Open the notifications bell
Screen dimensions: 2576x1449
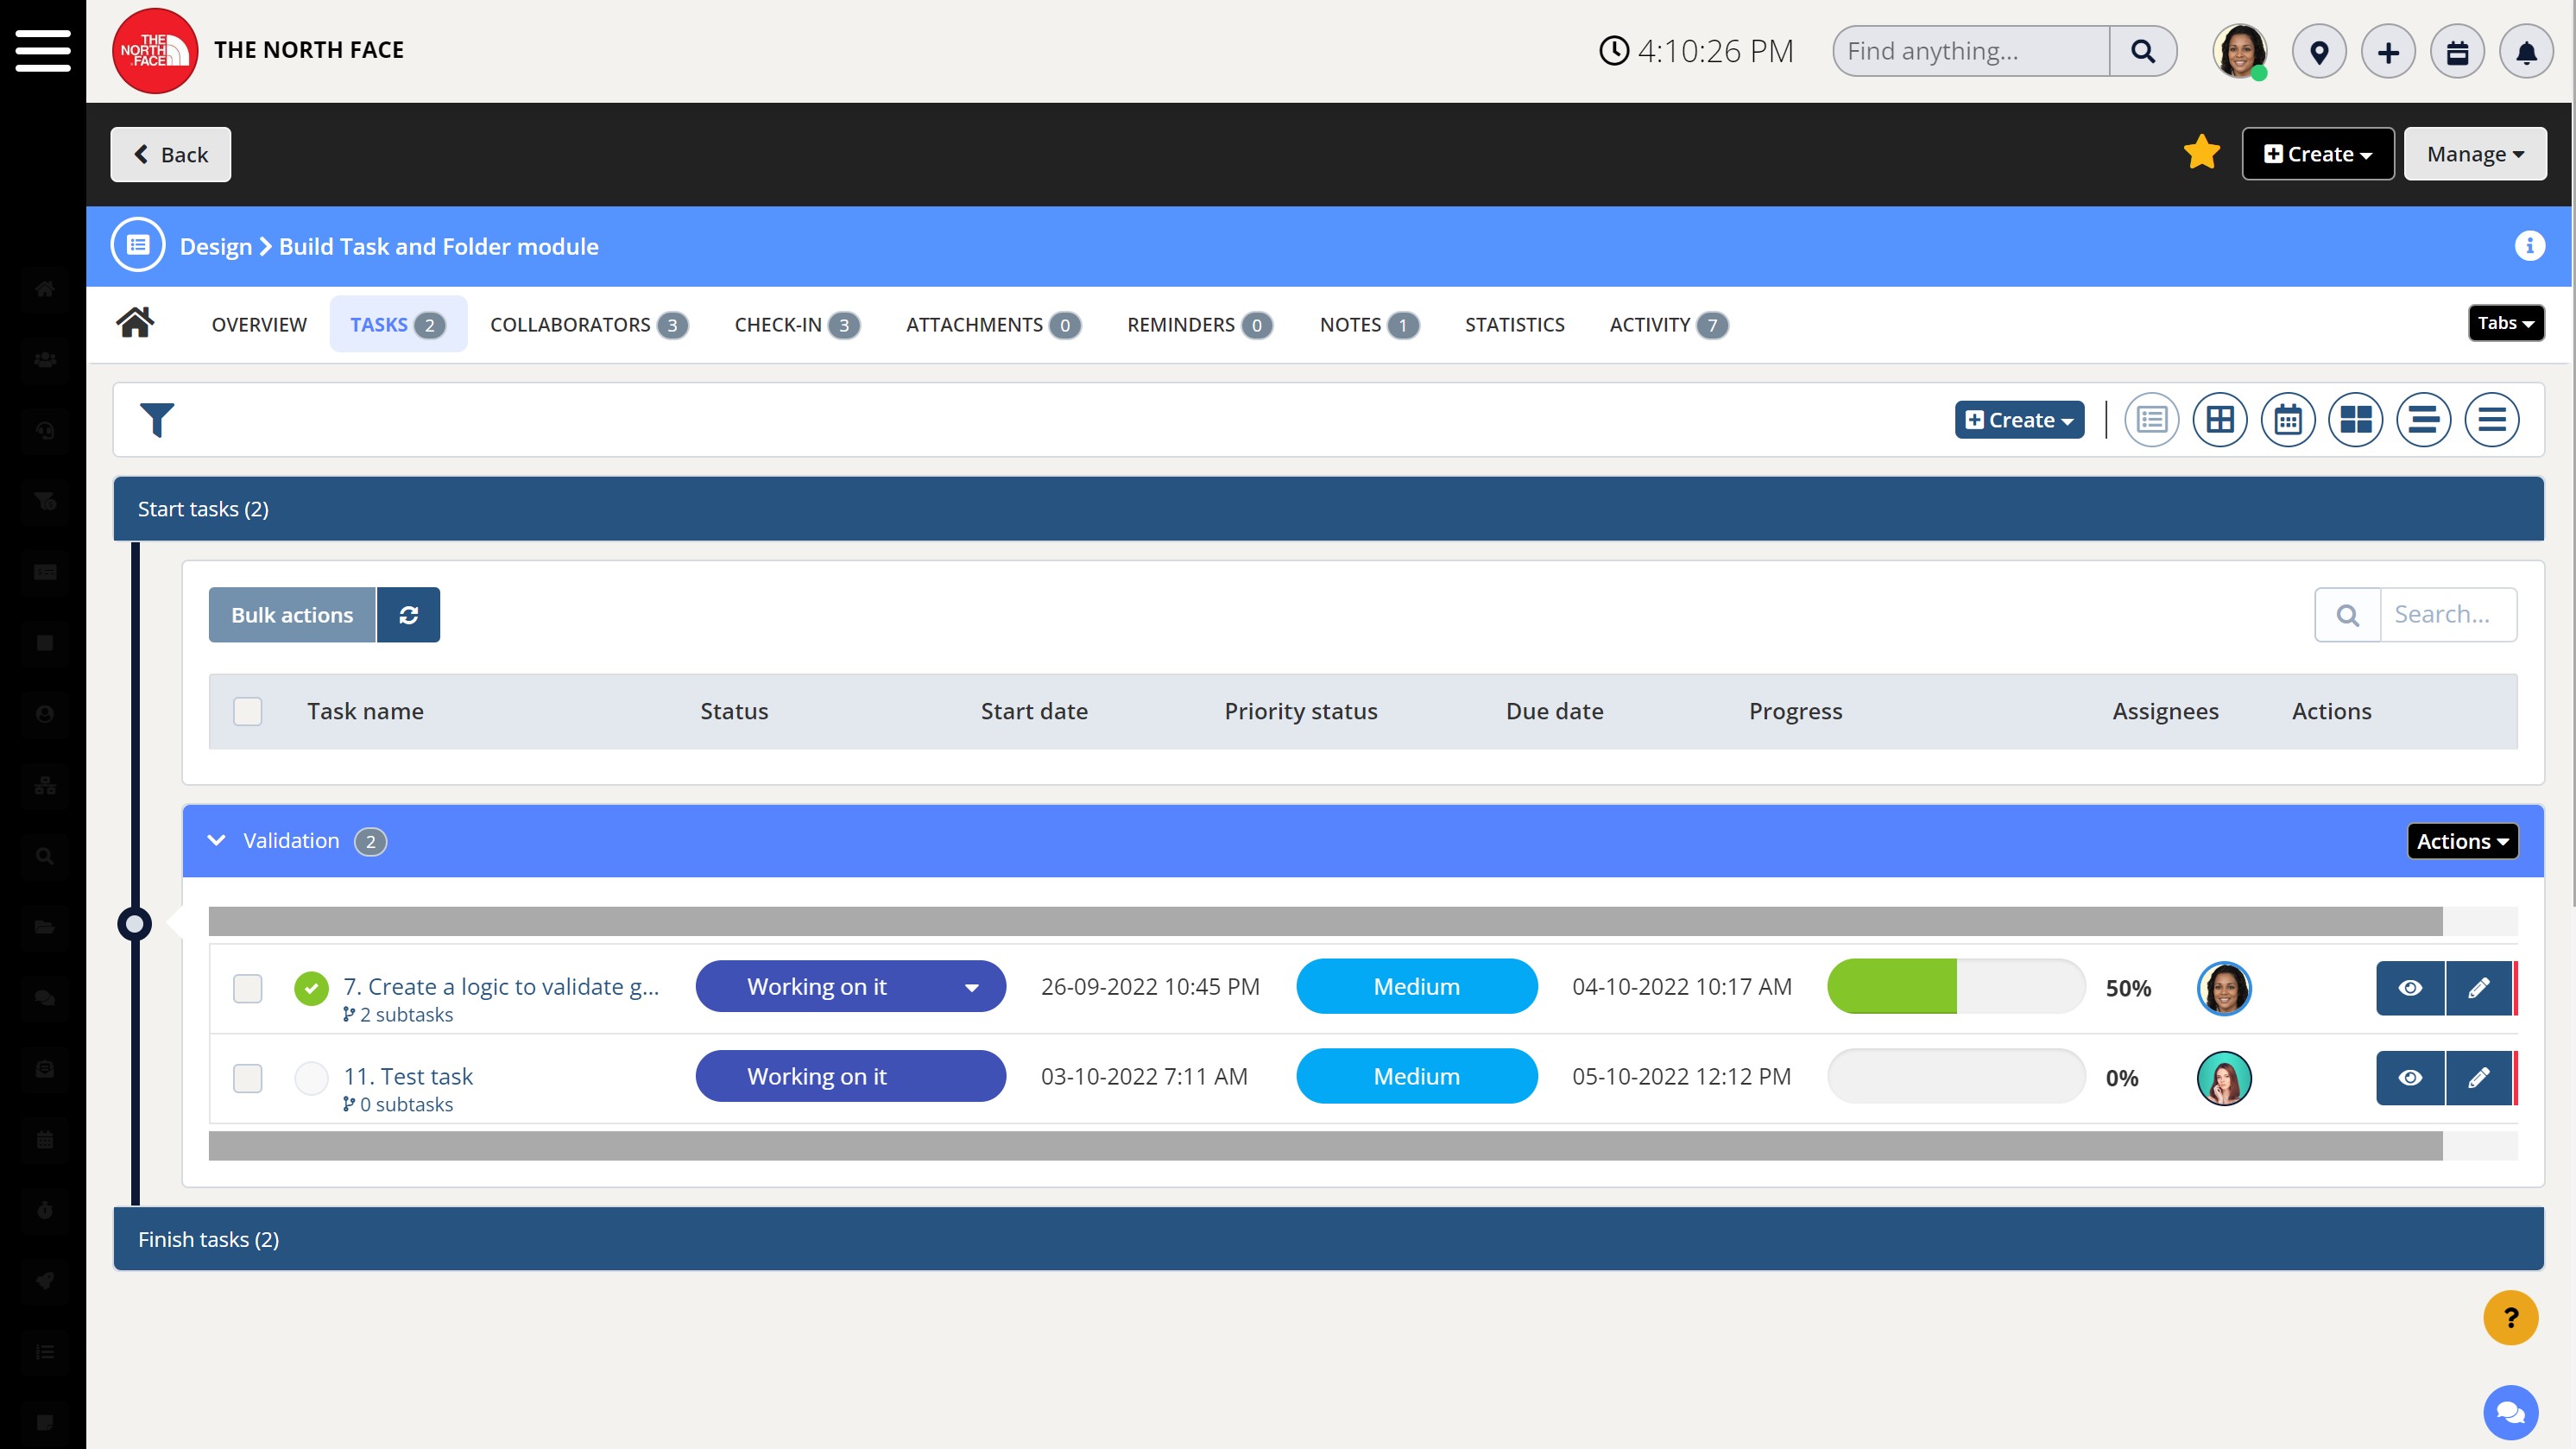point(2525,52)
